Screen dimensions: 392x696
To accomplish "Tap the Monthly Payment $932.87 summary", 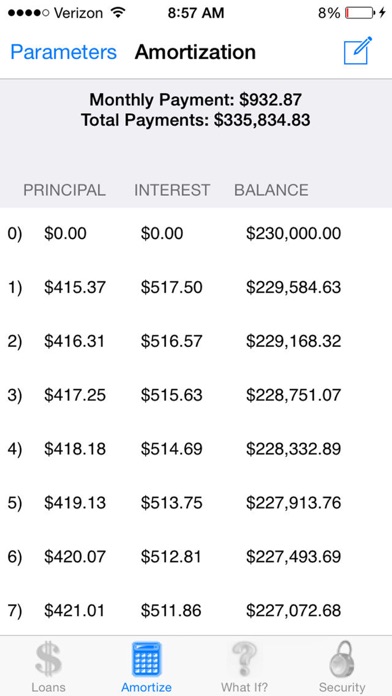I will point(195,99).
